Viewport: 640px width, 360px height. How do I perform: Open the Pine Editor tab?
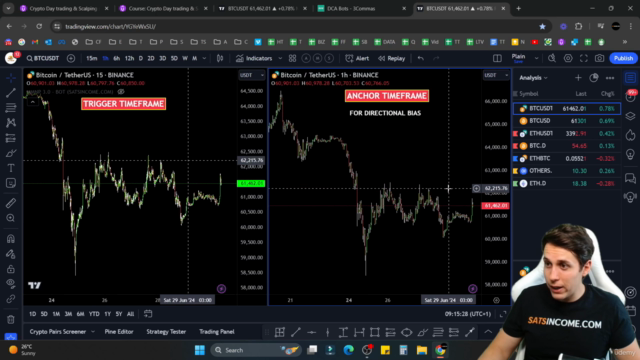tap(119, 331)
